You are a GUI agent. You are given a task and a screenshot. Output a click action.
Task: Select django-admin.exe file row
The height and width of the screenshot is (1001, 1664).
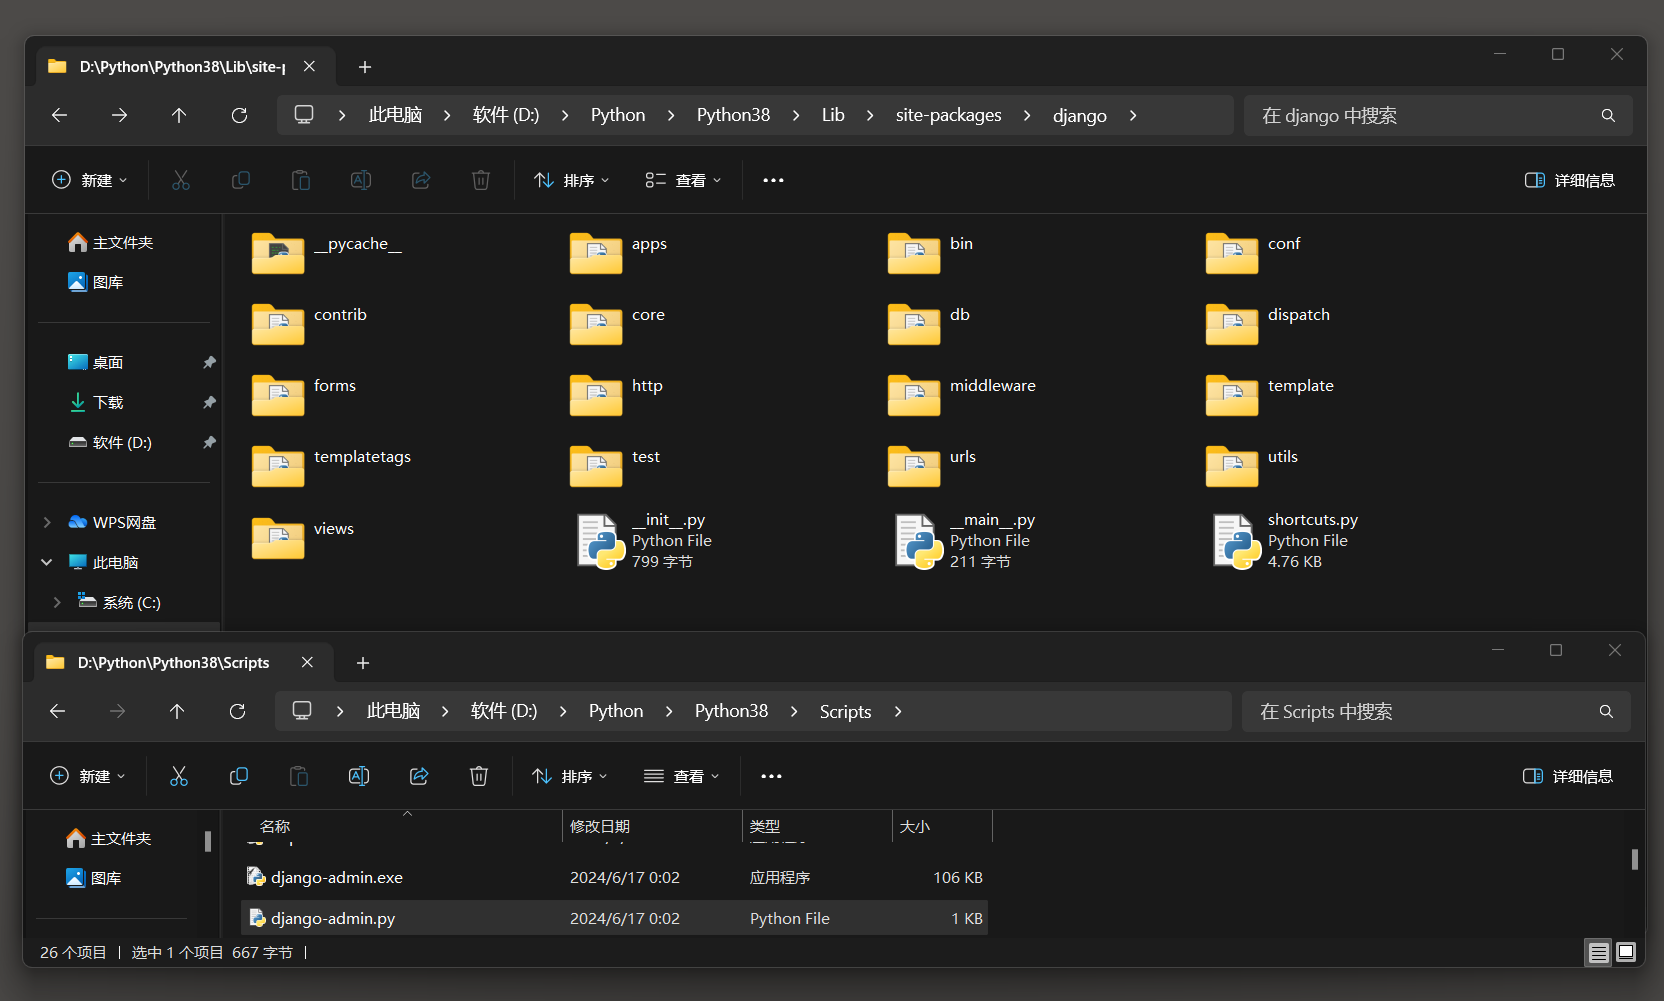(614, 877)
